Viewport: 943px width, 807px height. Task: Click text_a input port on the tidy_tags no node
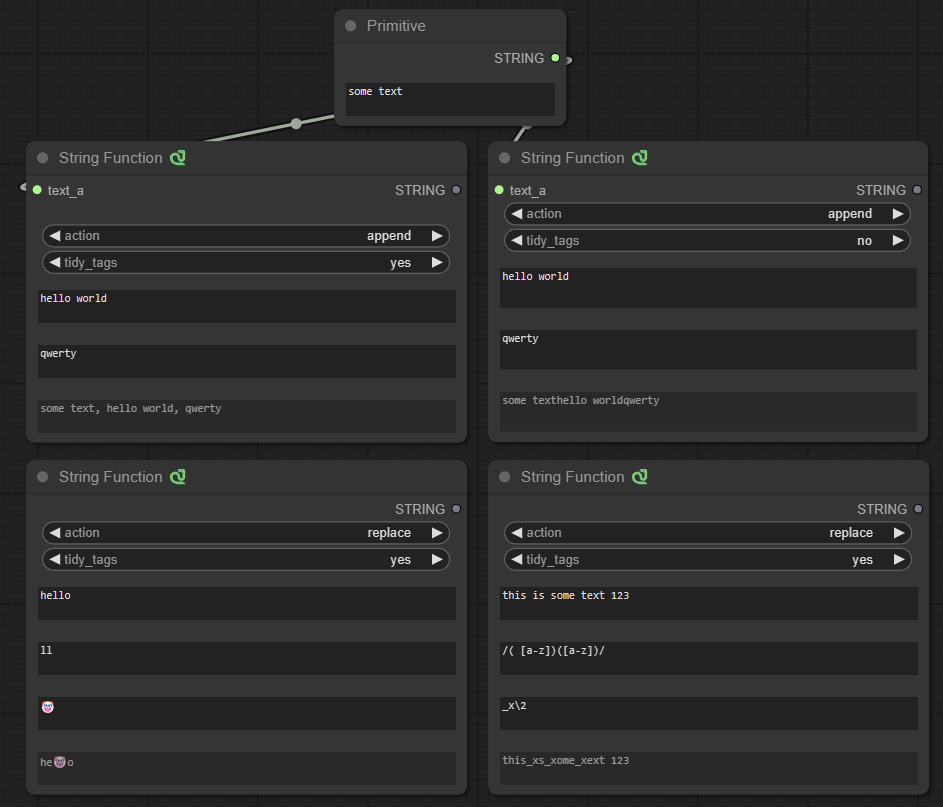(499, 190)
